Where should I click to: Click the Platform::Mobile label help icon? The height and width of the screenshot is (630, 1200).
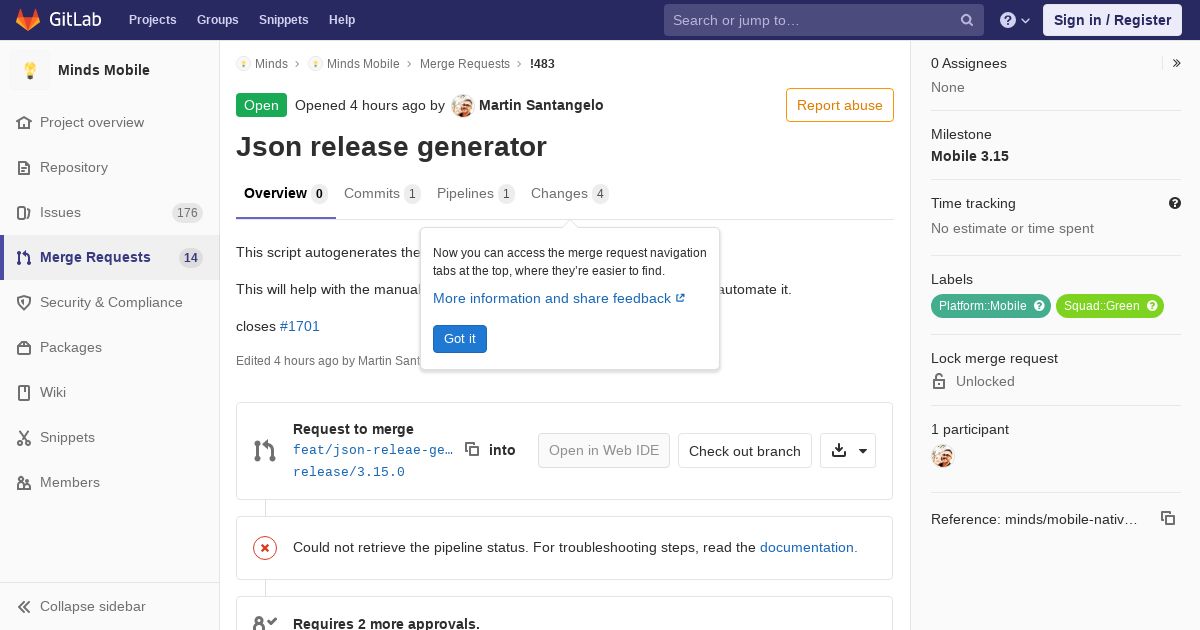(1039, 306)
